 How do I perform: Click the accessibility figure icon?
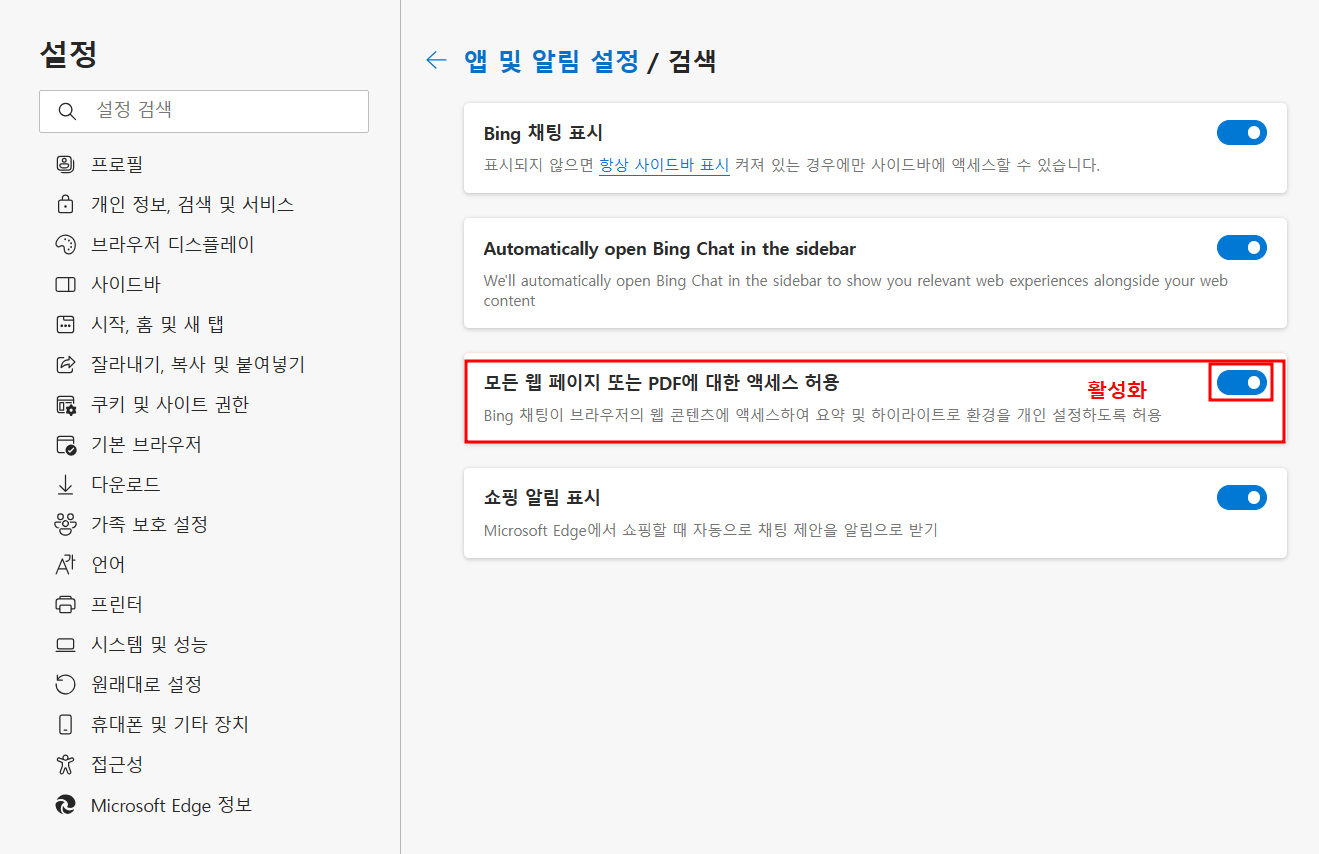click(x=65, y=764)
